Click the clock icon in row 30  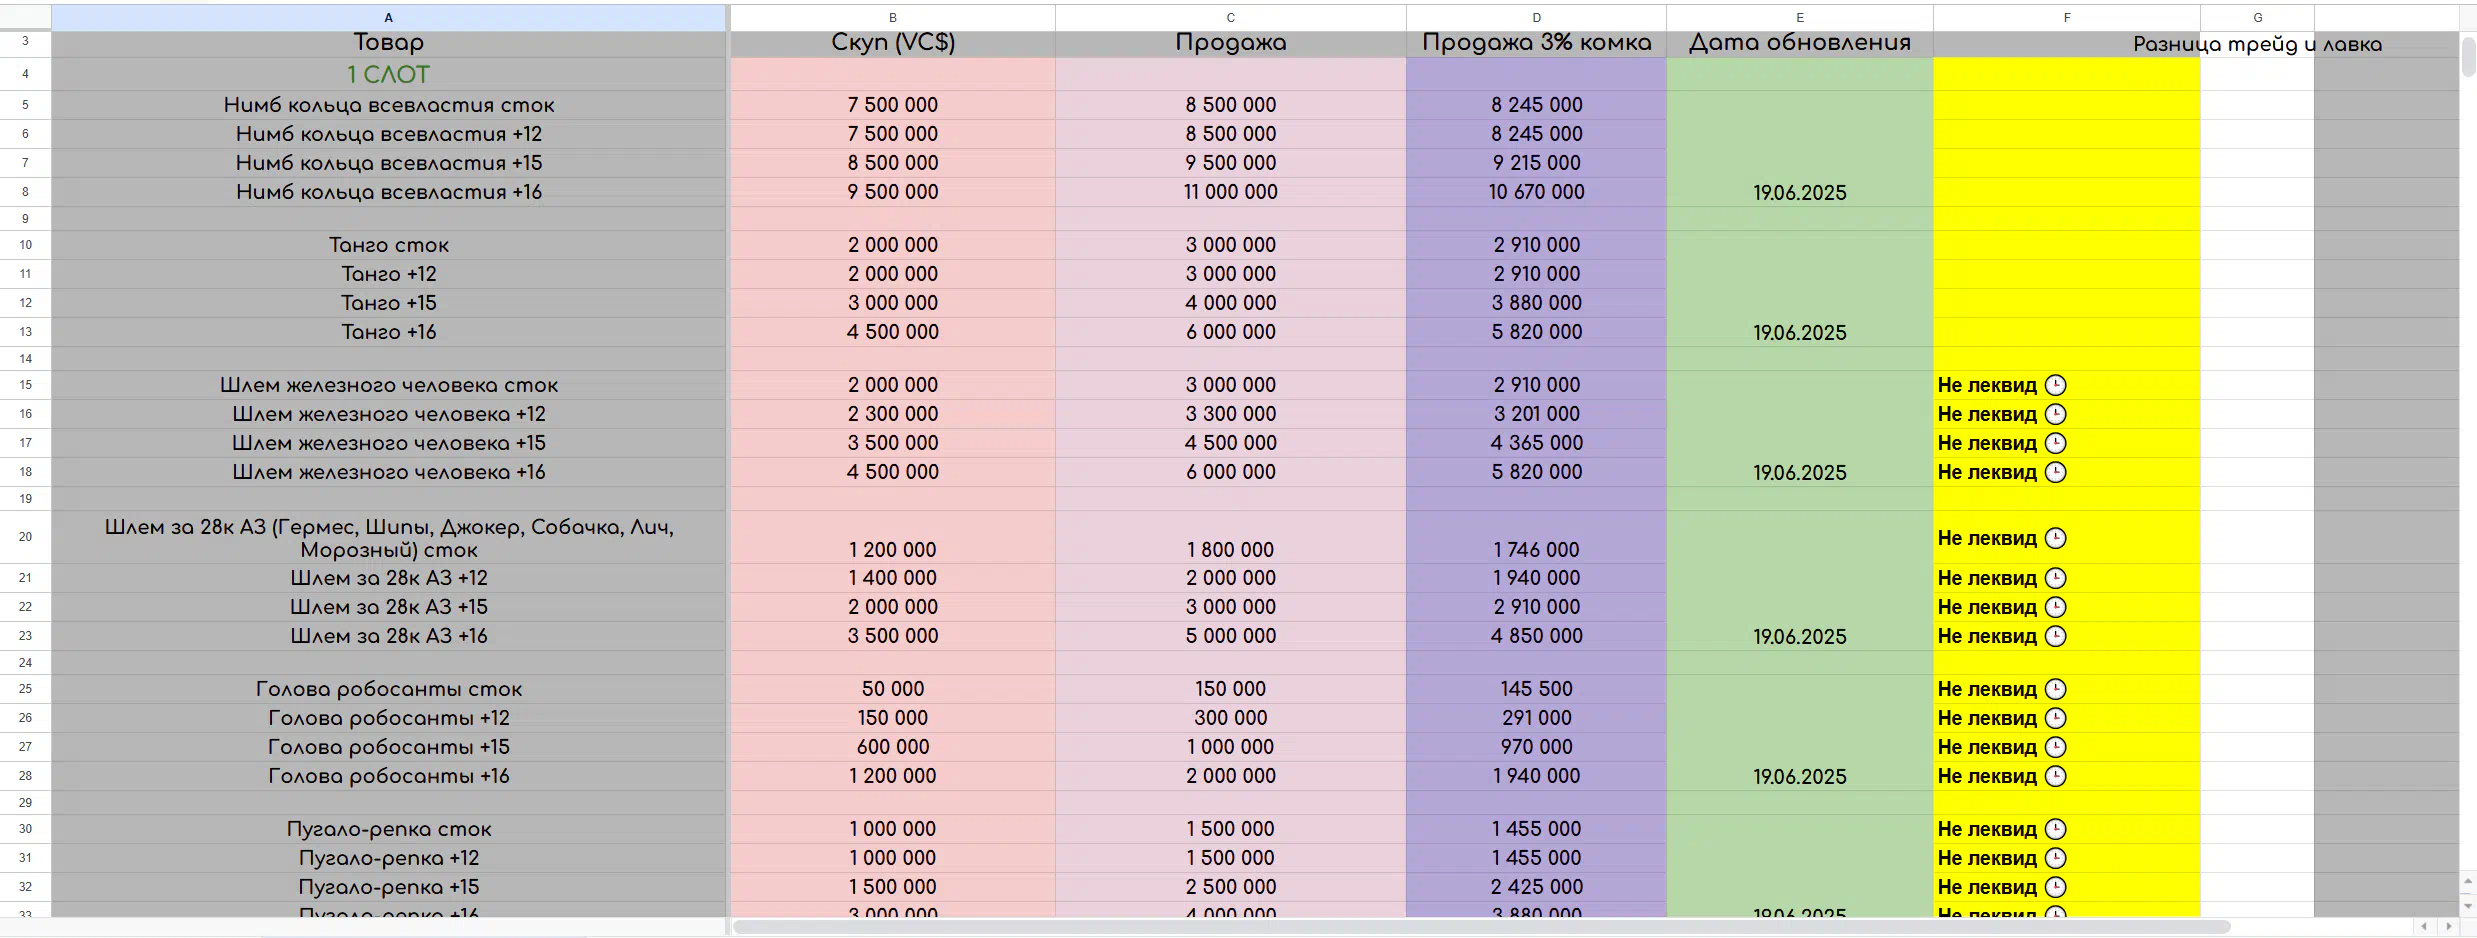[2055, 829]
